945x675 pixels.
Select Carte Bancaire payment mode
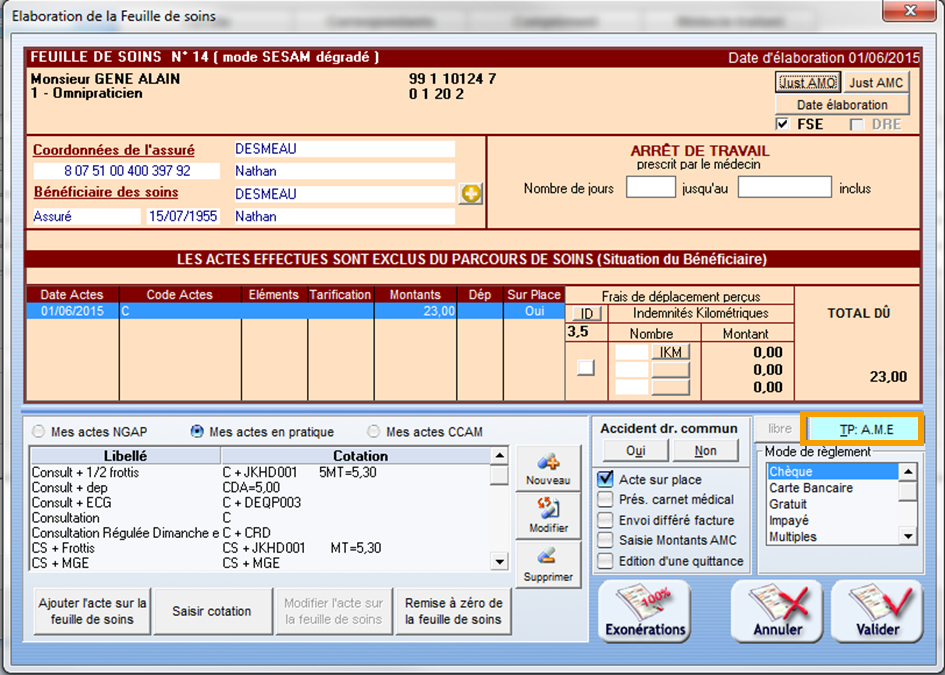811,488
